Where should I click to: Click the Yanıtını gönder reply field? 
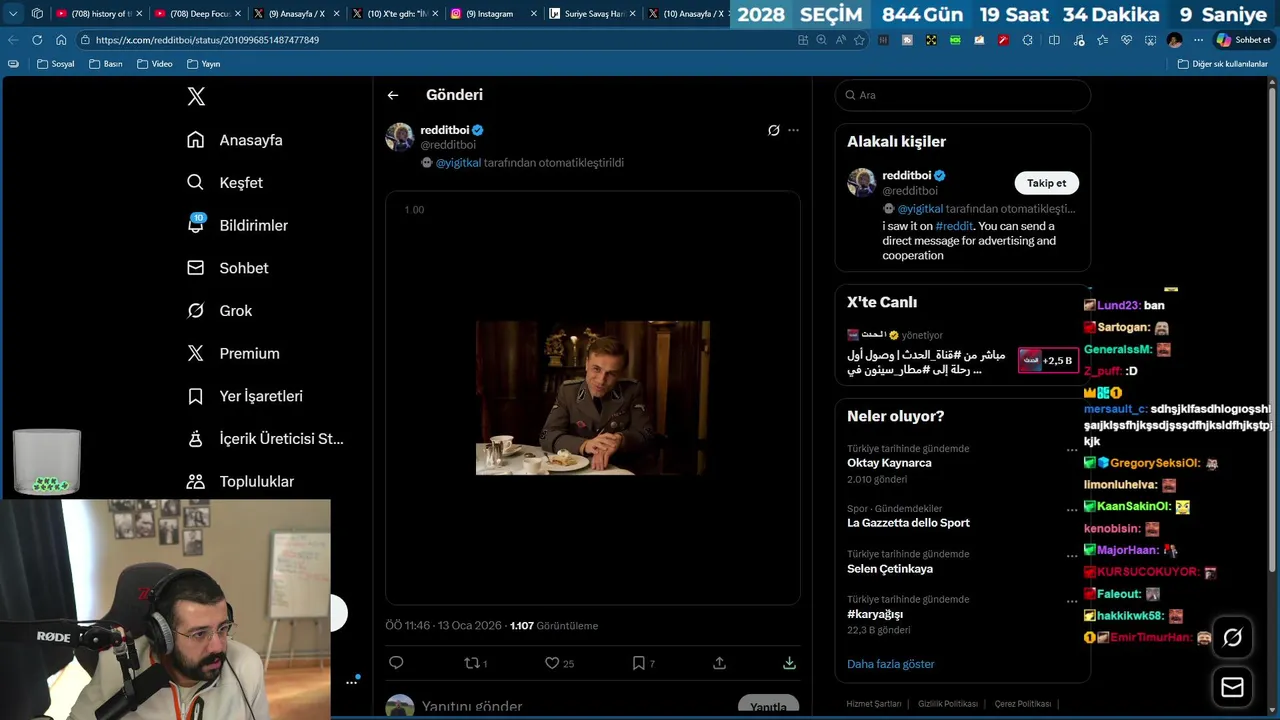(x=472, y=706)
